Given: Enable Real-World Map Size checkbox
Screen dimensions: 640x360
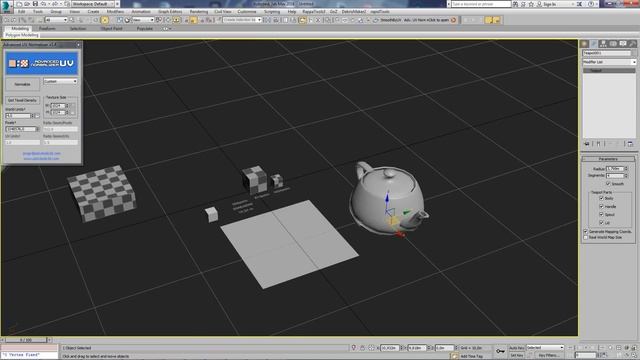Looking at the screenshot, I should click(586, 237).
